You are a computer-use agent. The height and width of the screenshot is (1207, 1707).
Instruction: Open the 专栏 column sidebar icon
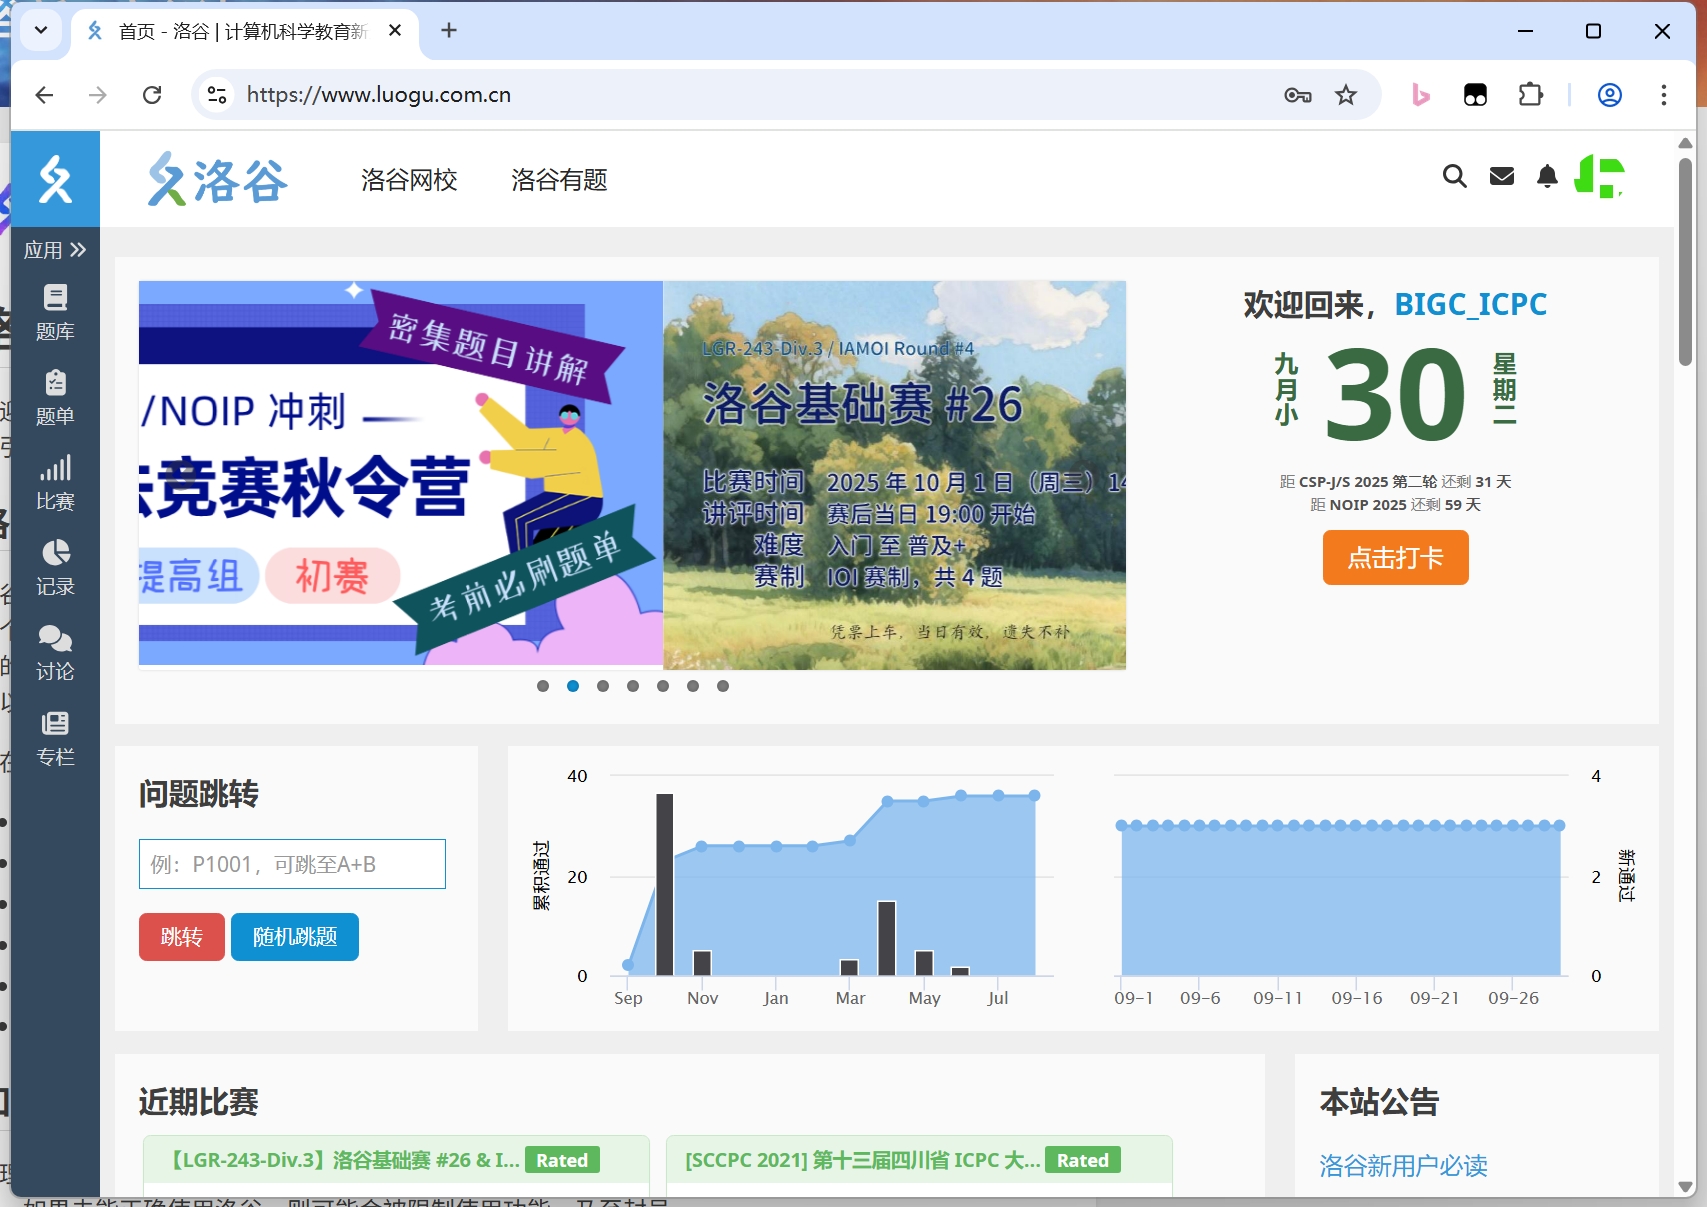[55, 737]
